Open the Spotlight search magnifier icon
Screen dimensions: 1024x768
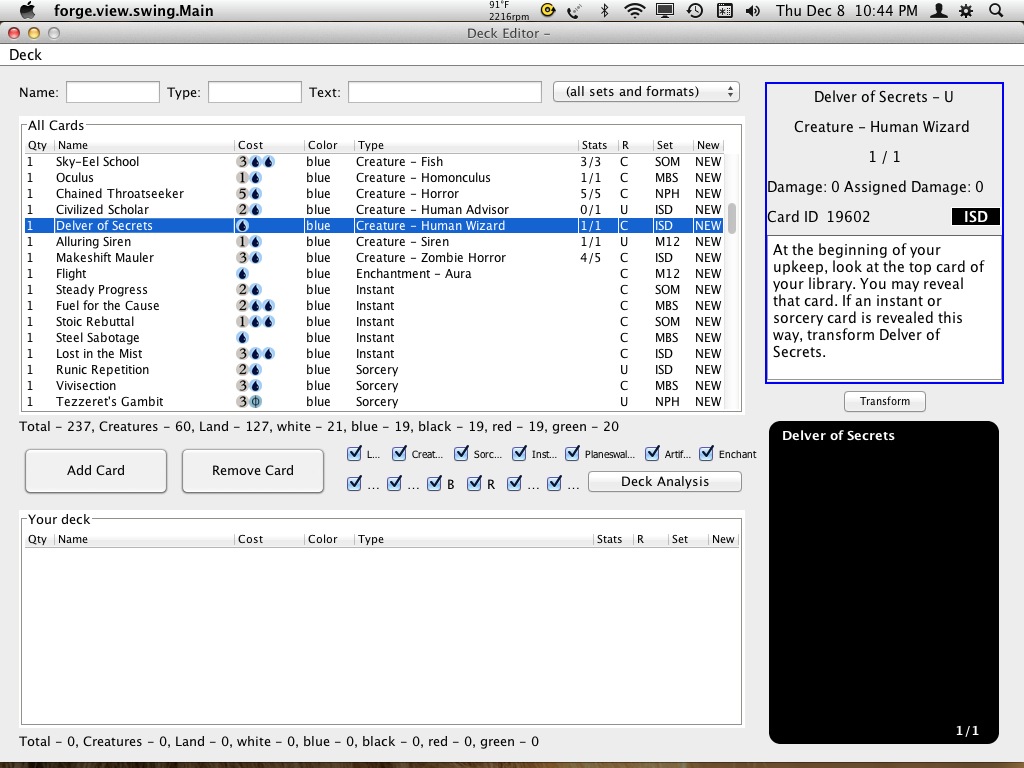point(995,11)
